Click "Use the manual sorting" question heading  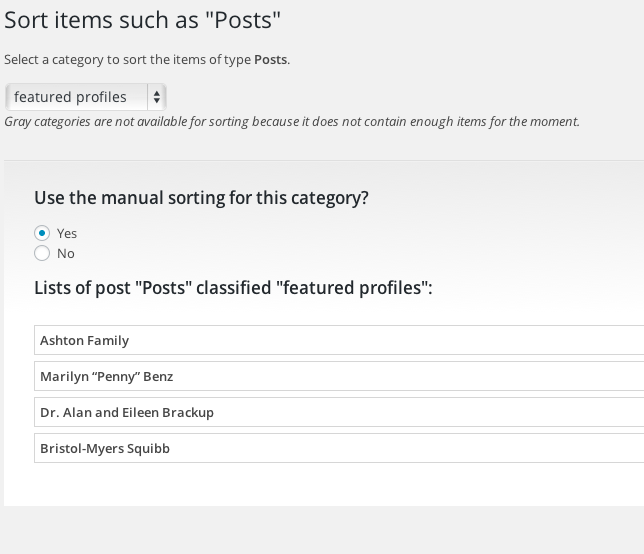point(201,198)
